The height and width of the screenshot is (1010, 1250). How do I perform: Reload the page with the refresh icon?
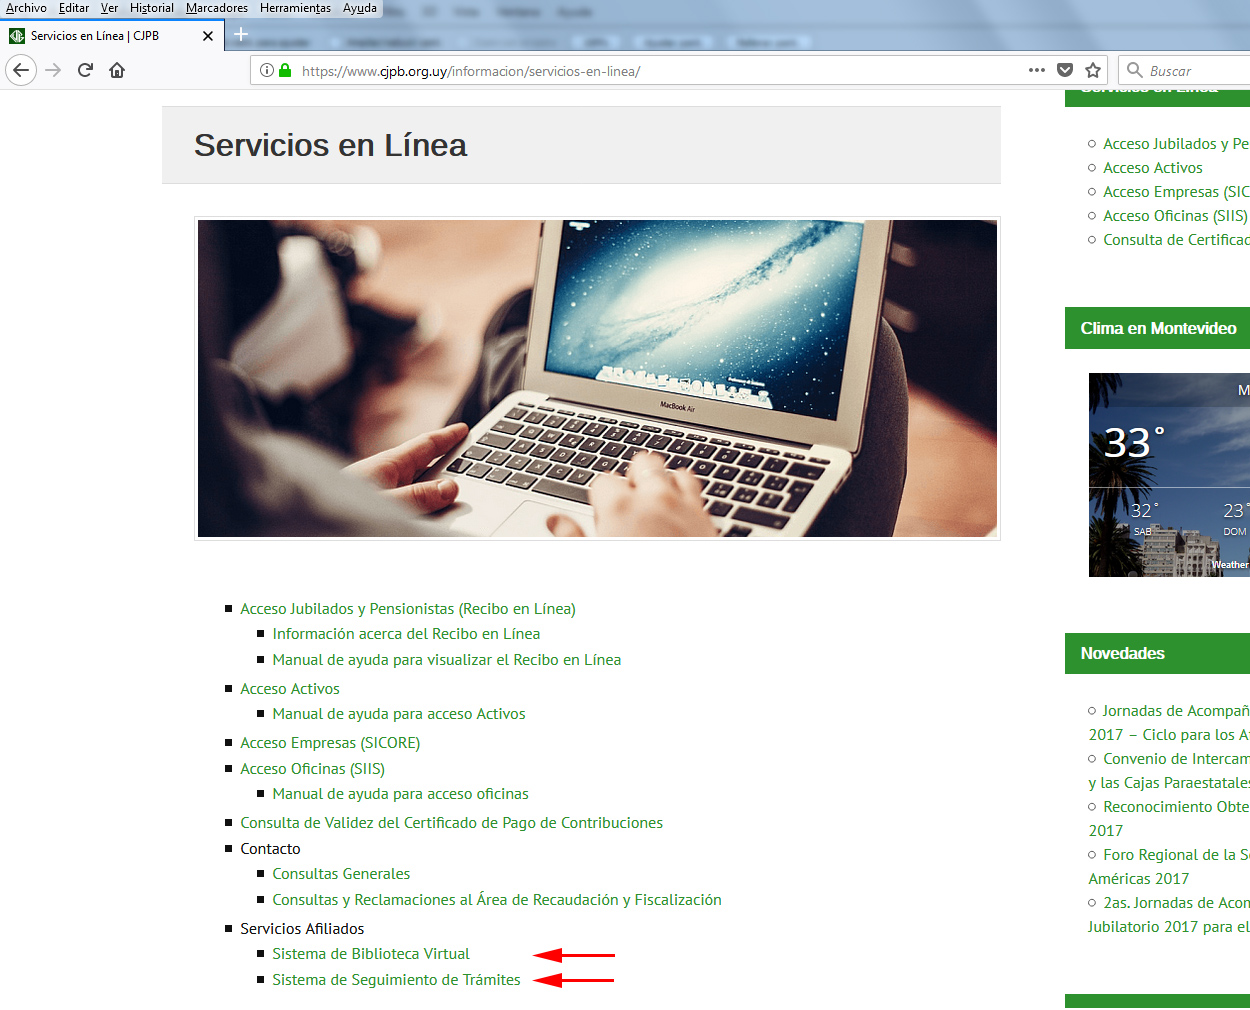tap(85, 70)
